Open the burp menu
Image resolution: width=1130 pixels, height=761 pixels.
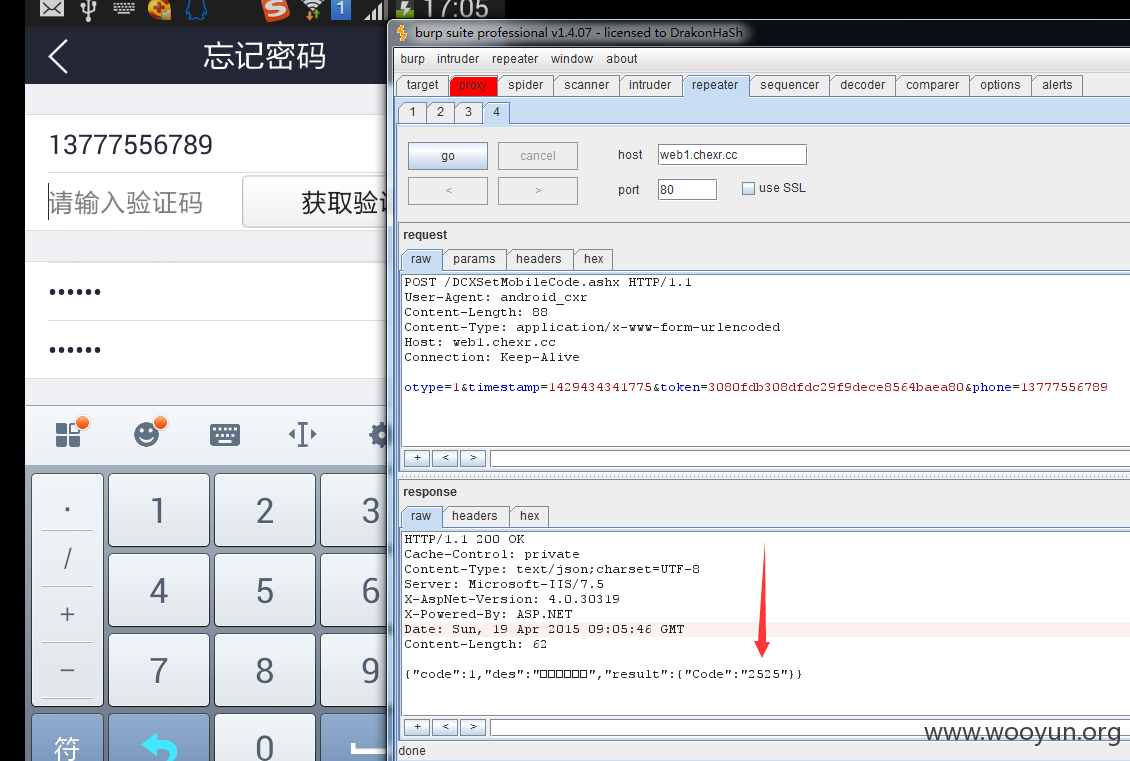[412, 59]
